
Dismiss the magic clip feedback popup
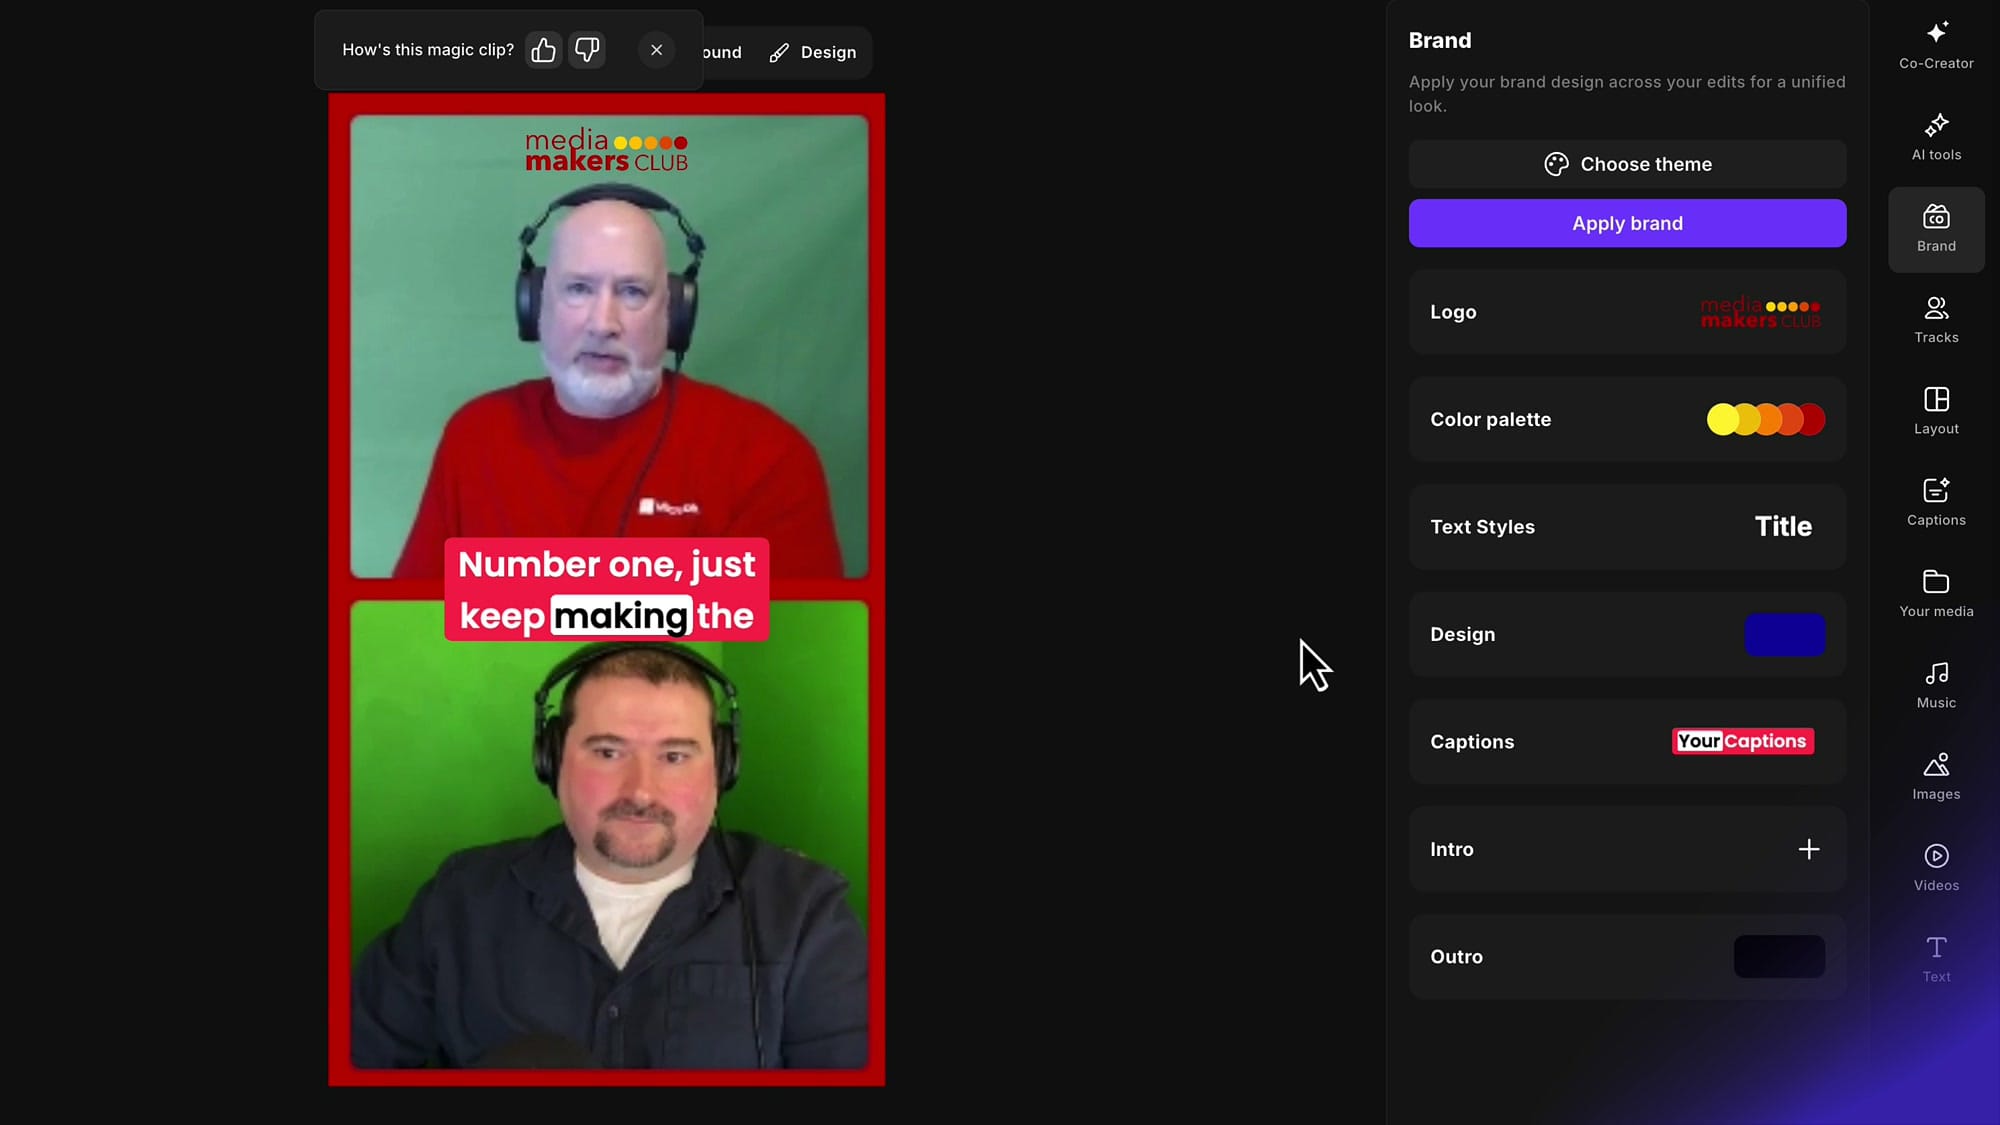pyautogui.click(x=656, y=49)
